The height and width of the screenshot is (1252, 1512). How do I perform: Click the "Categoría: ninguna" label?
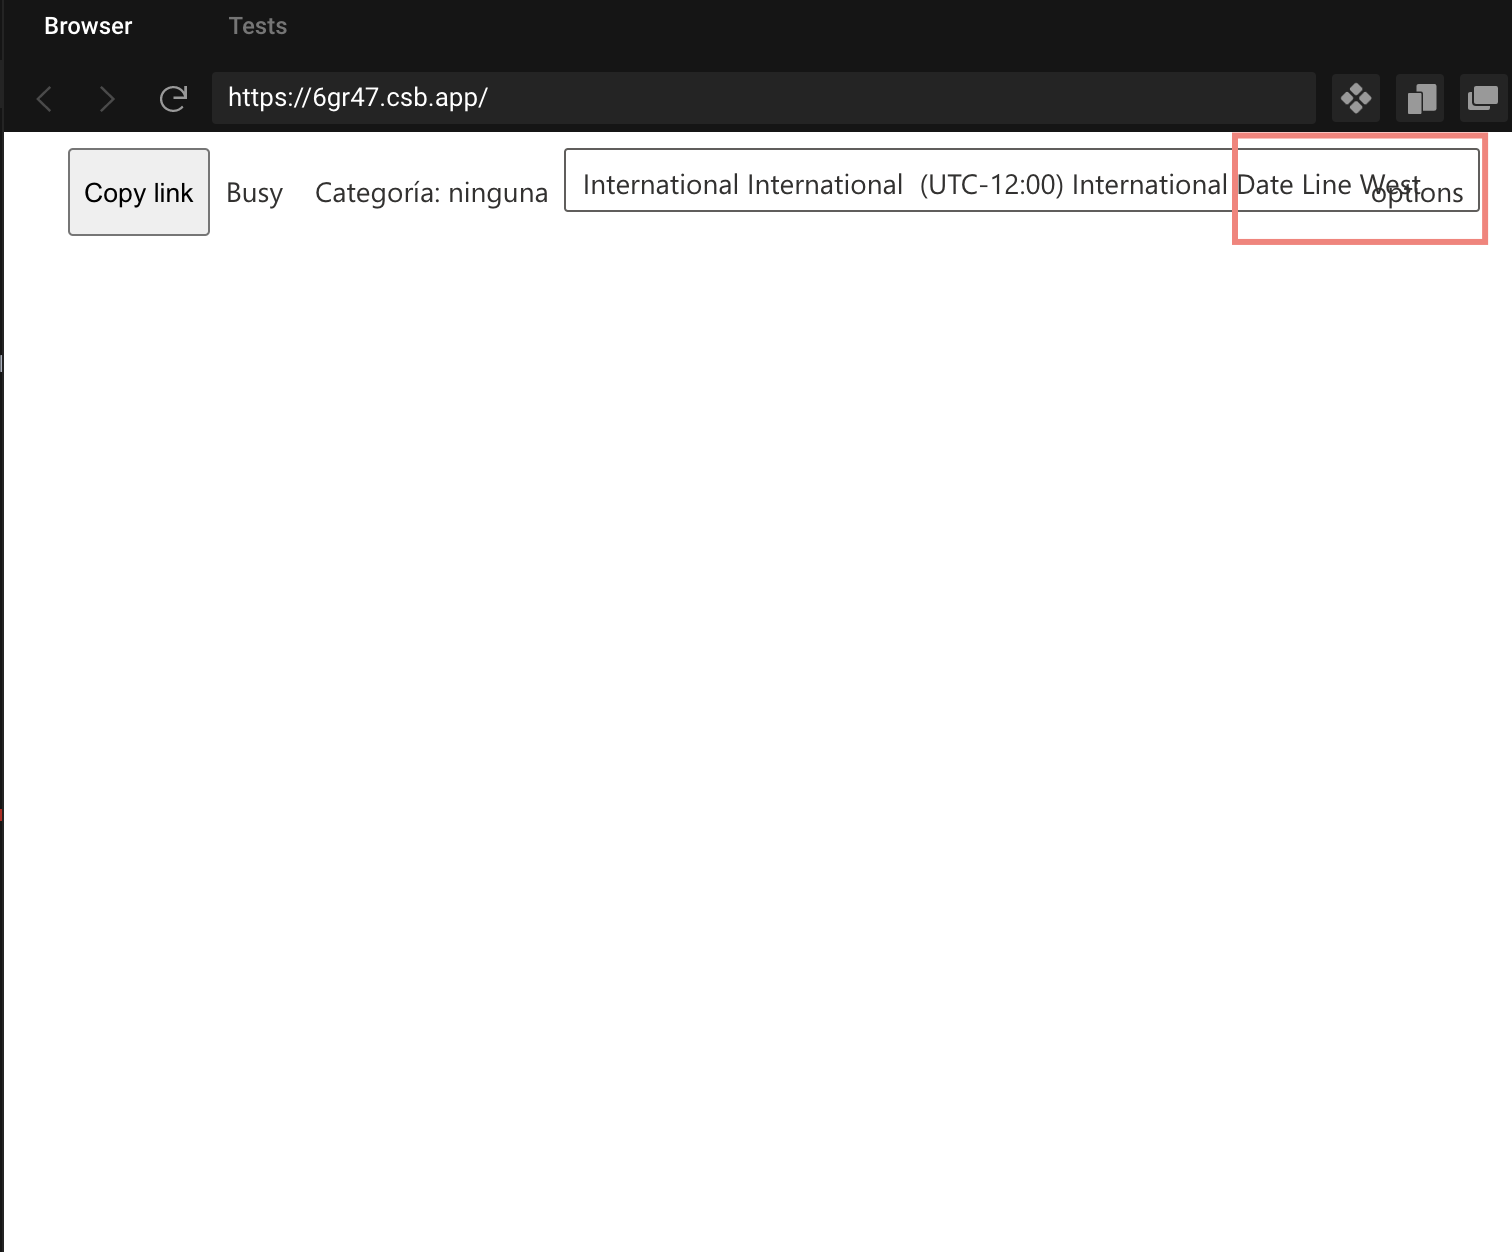[431, 192]
